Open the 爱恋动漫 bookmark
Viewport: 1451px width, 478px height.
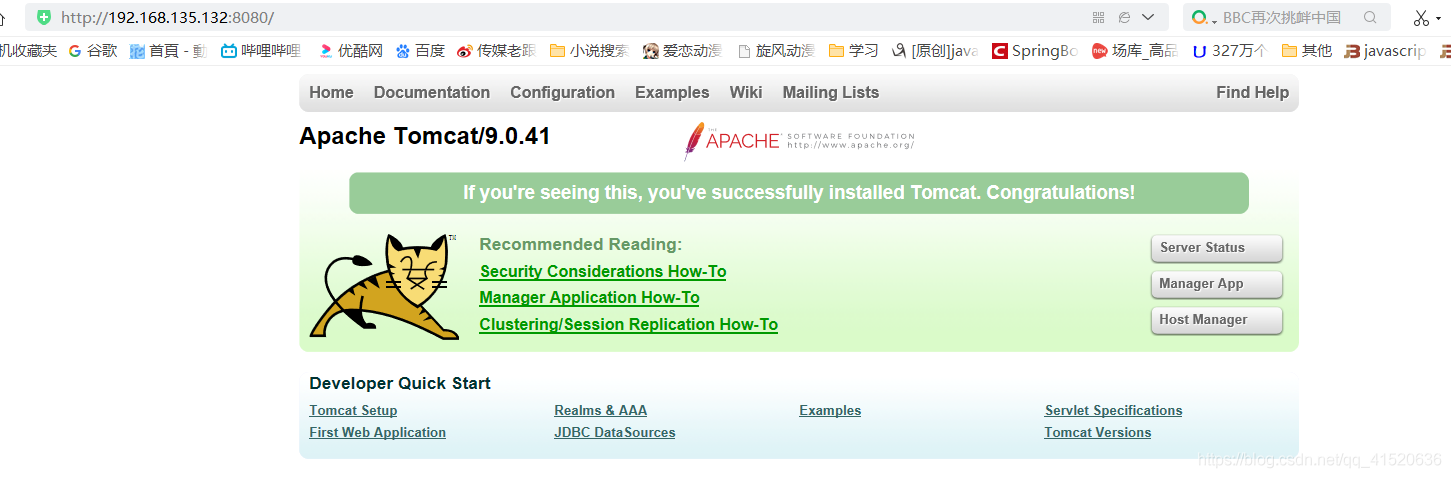coord(682,50)
